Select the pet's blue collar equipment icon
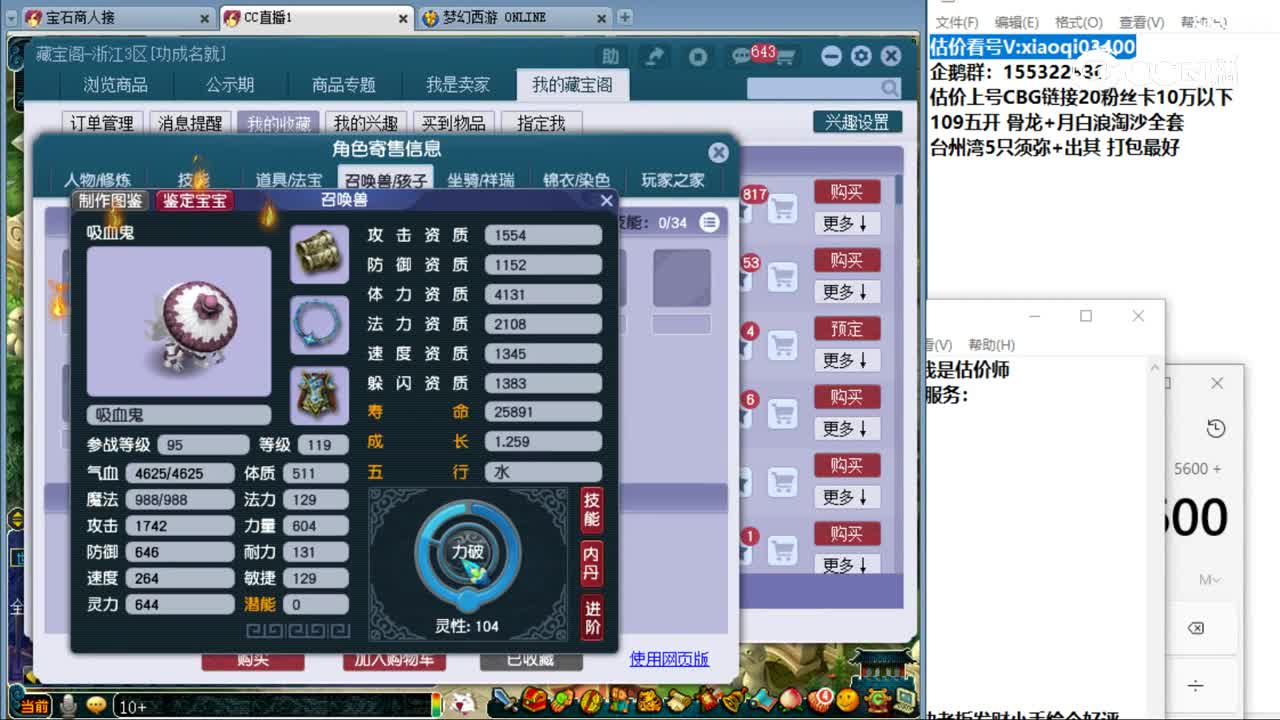Image resolution: width=1280 pixels, height=720 pixels. [x=319, y=324]
